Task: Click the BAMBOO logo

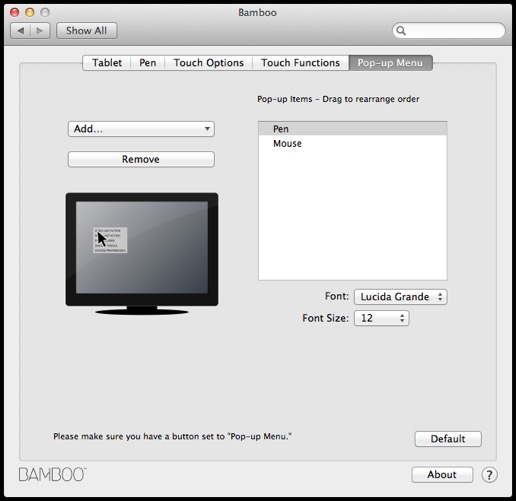Action: (52, 474)
